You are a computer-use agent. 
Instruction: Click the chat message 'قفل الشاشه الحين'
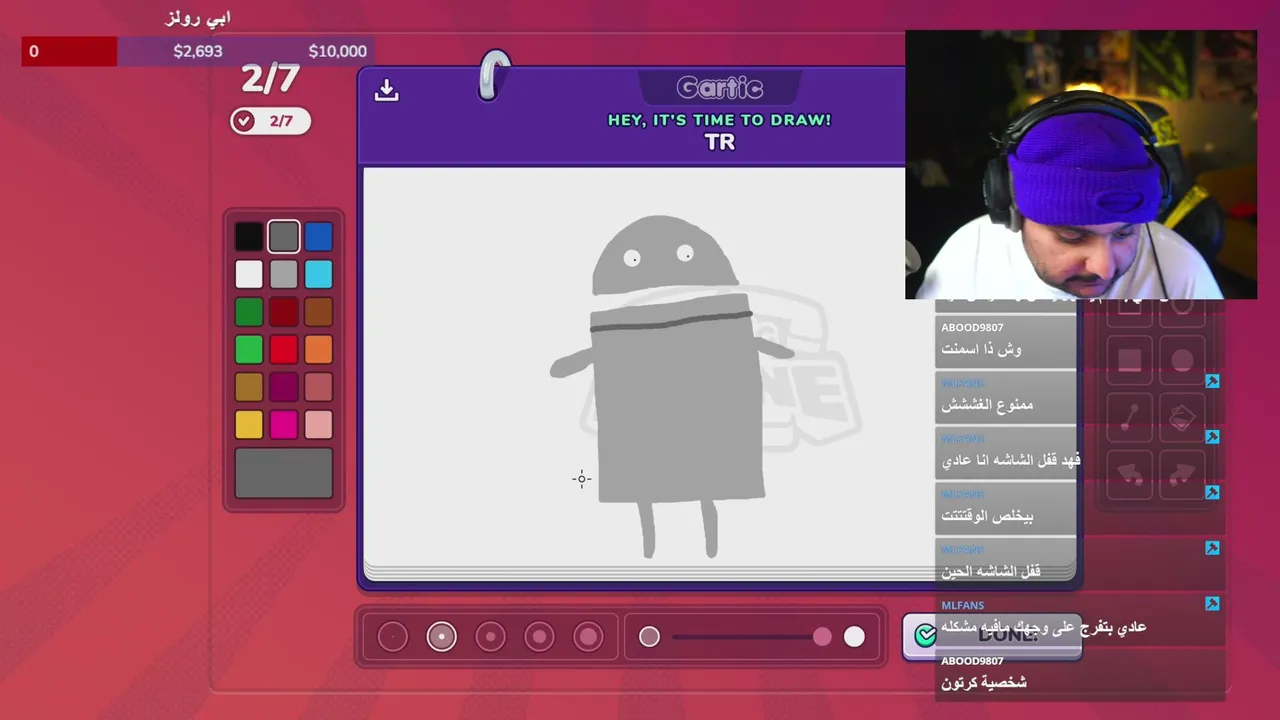[991, 571]
